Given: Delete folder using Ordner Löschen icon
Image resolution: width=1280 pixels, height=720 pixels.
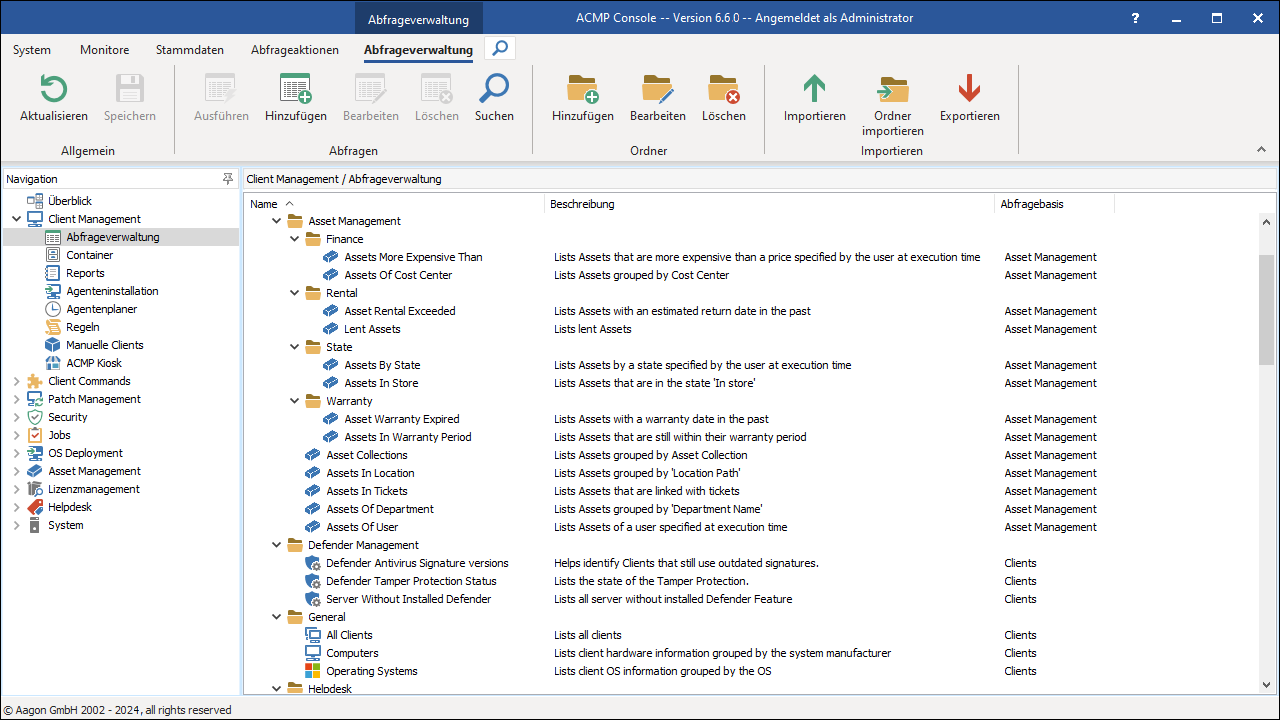Looking at the screenshot, I should click(x=723, y=90).
